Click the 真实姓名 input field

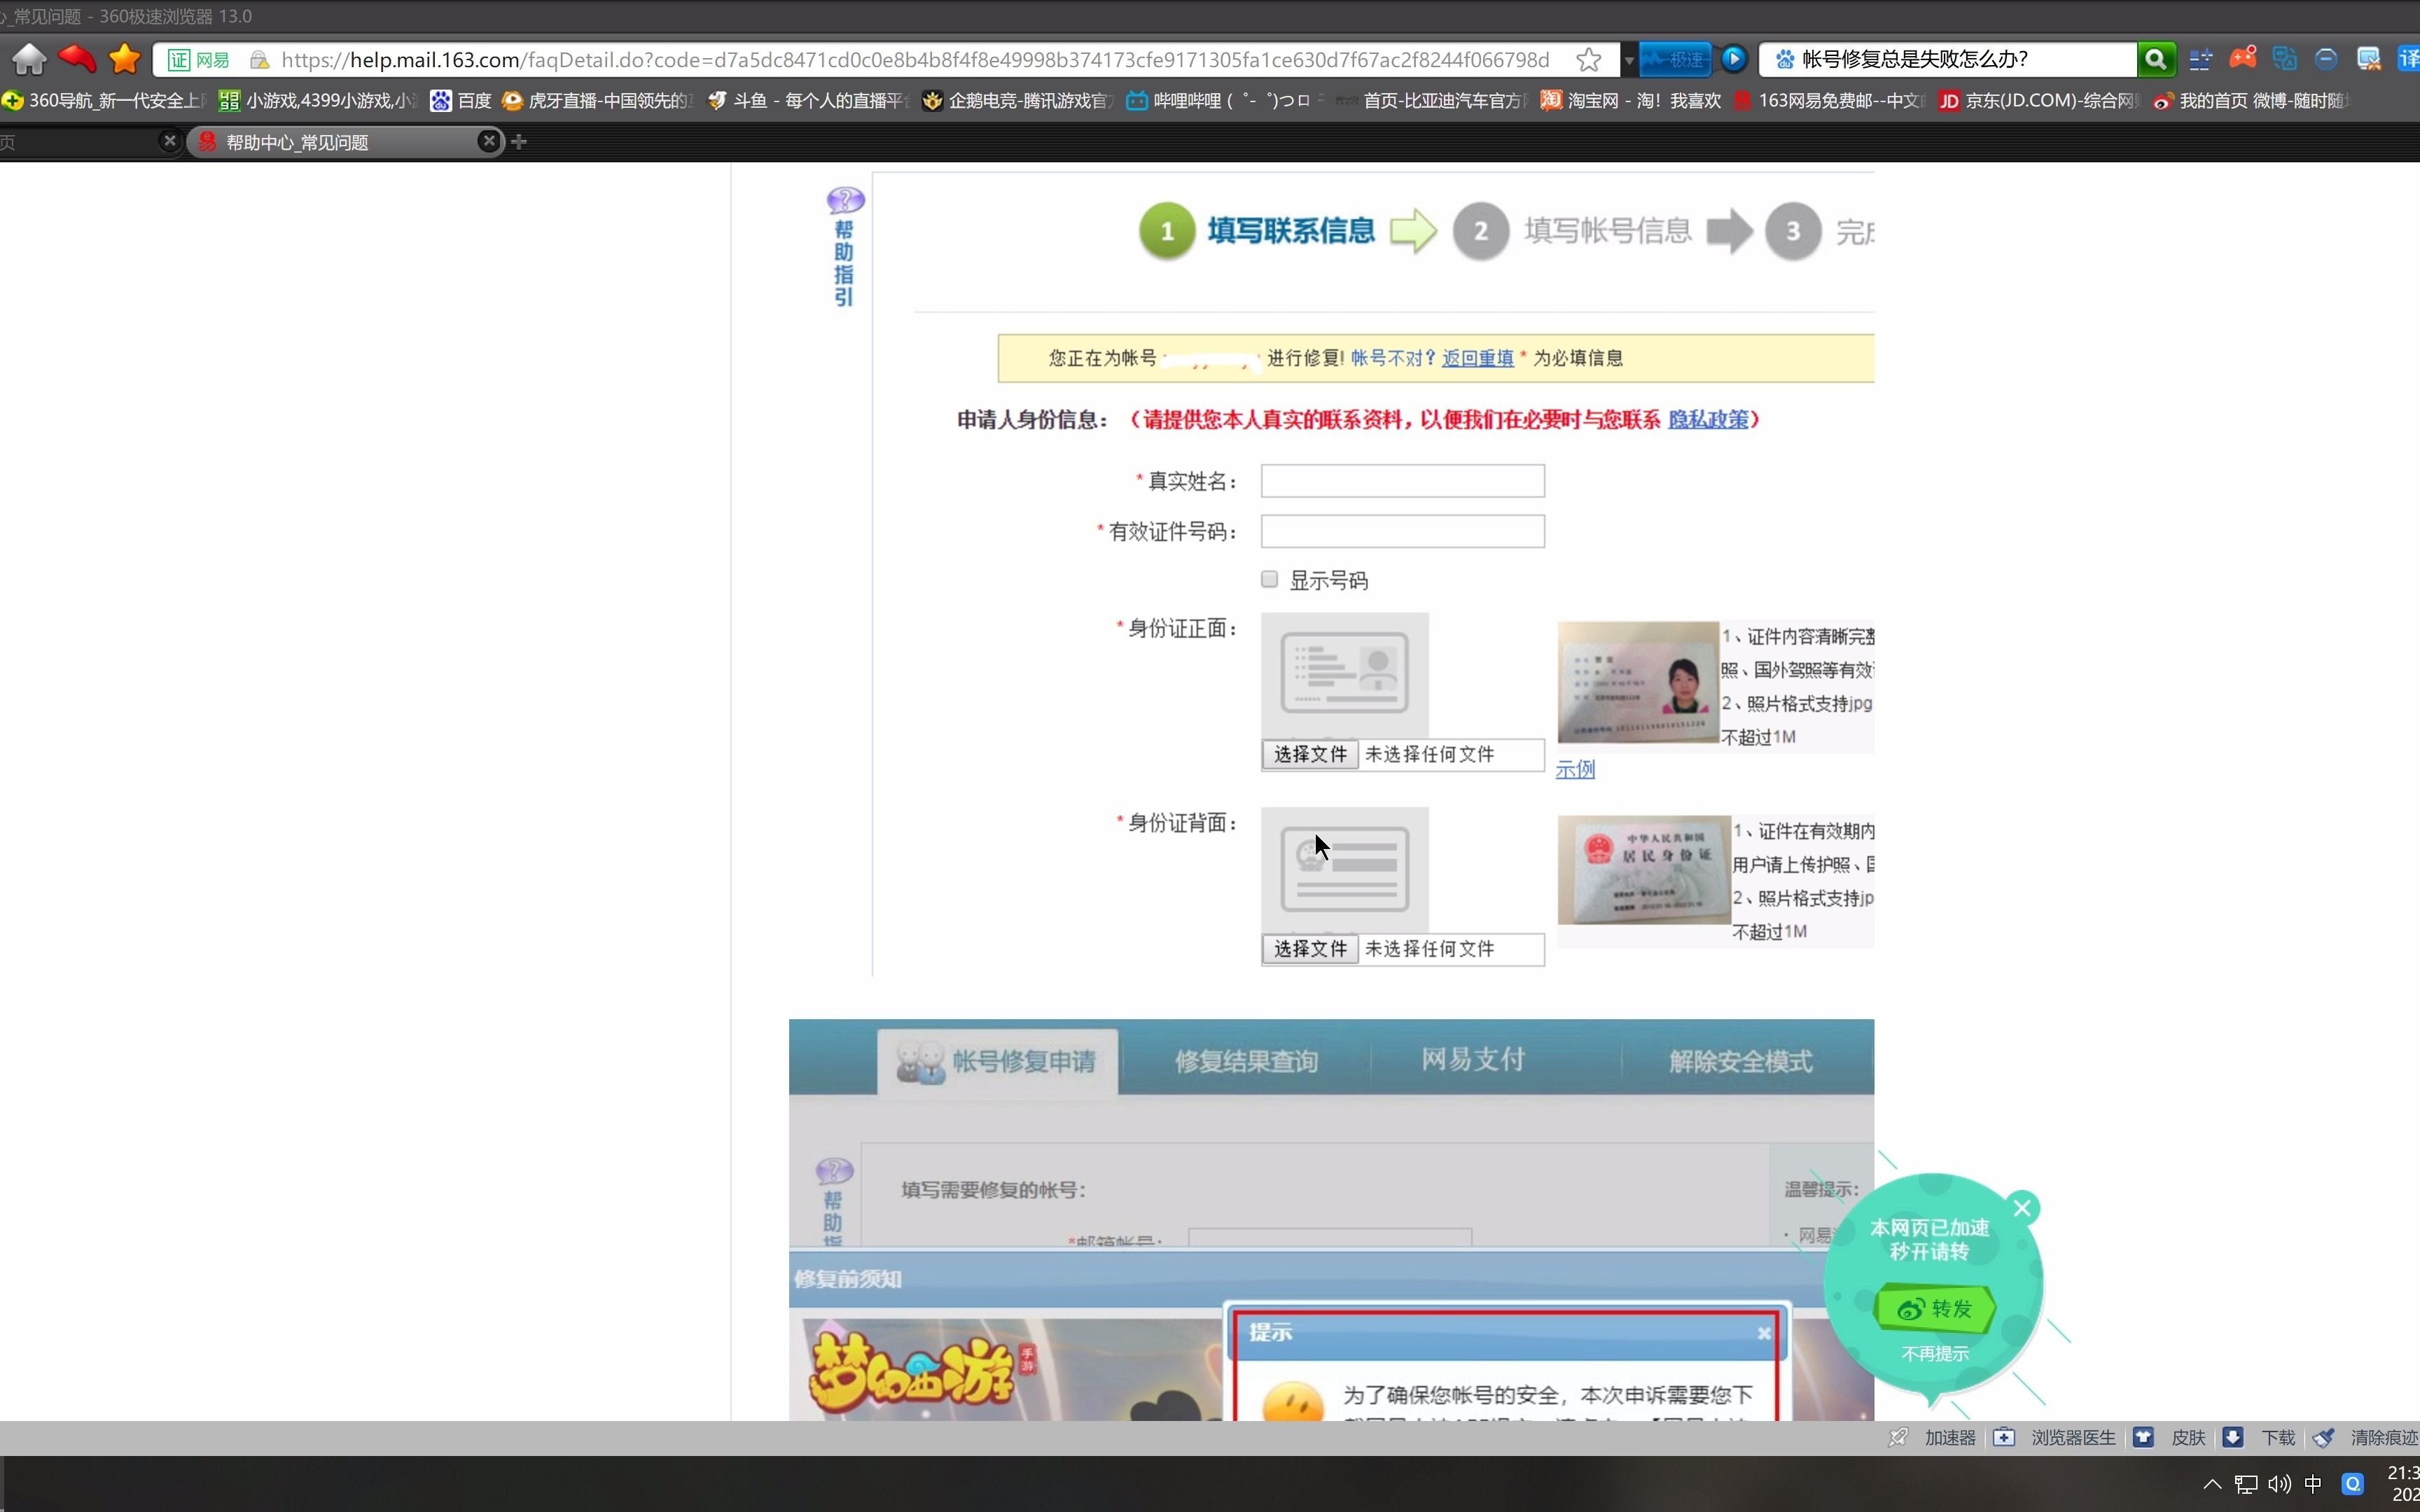point(1401,480)
